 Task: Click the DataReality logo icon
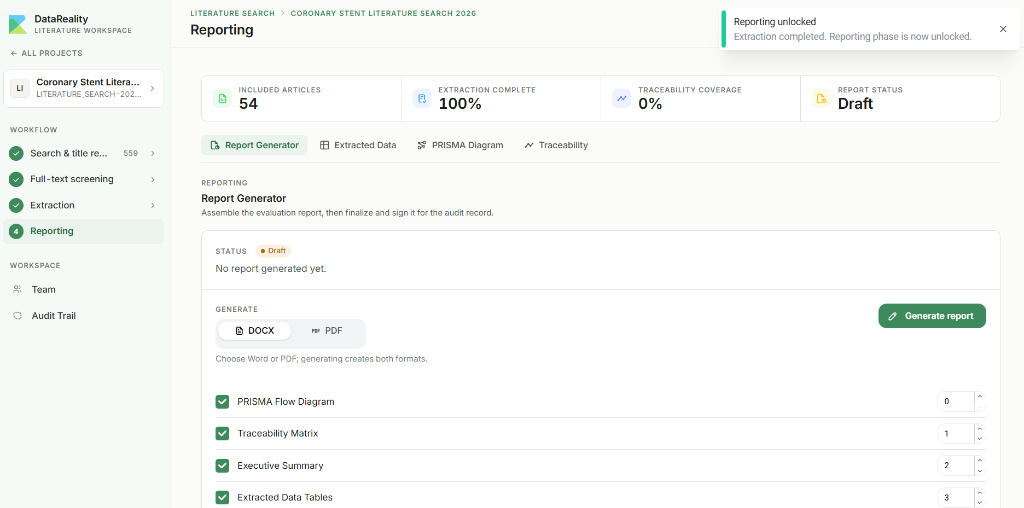[18, 24]
